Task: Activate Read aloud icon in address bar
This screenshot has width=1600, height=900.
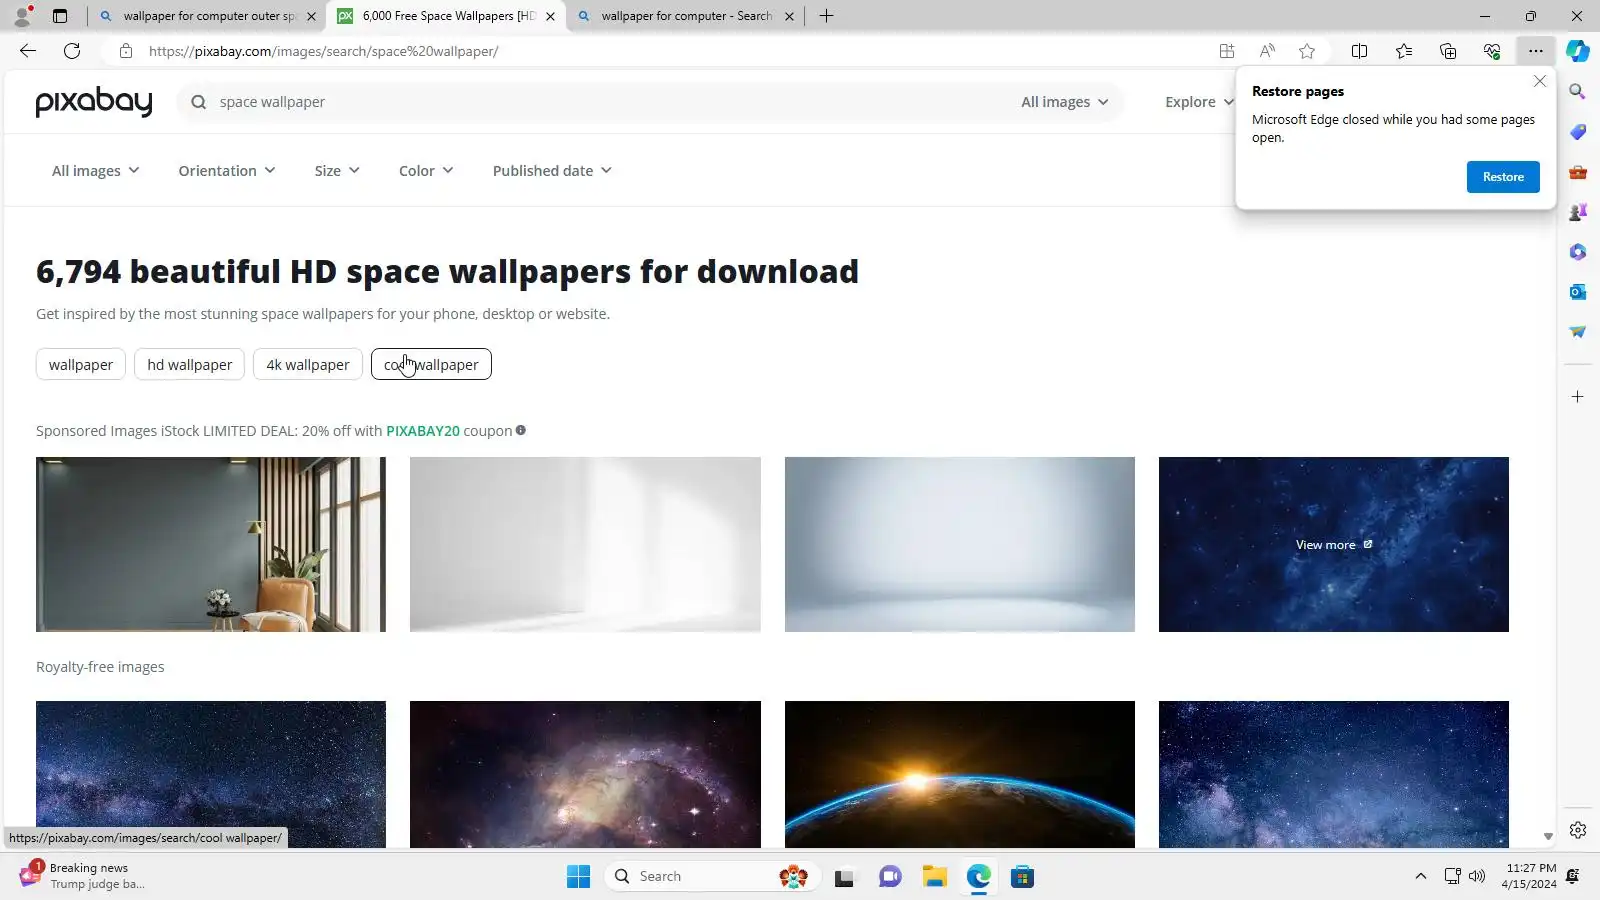Action: point(1267,51)
